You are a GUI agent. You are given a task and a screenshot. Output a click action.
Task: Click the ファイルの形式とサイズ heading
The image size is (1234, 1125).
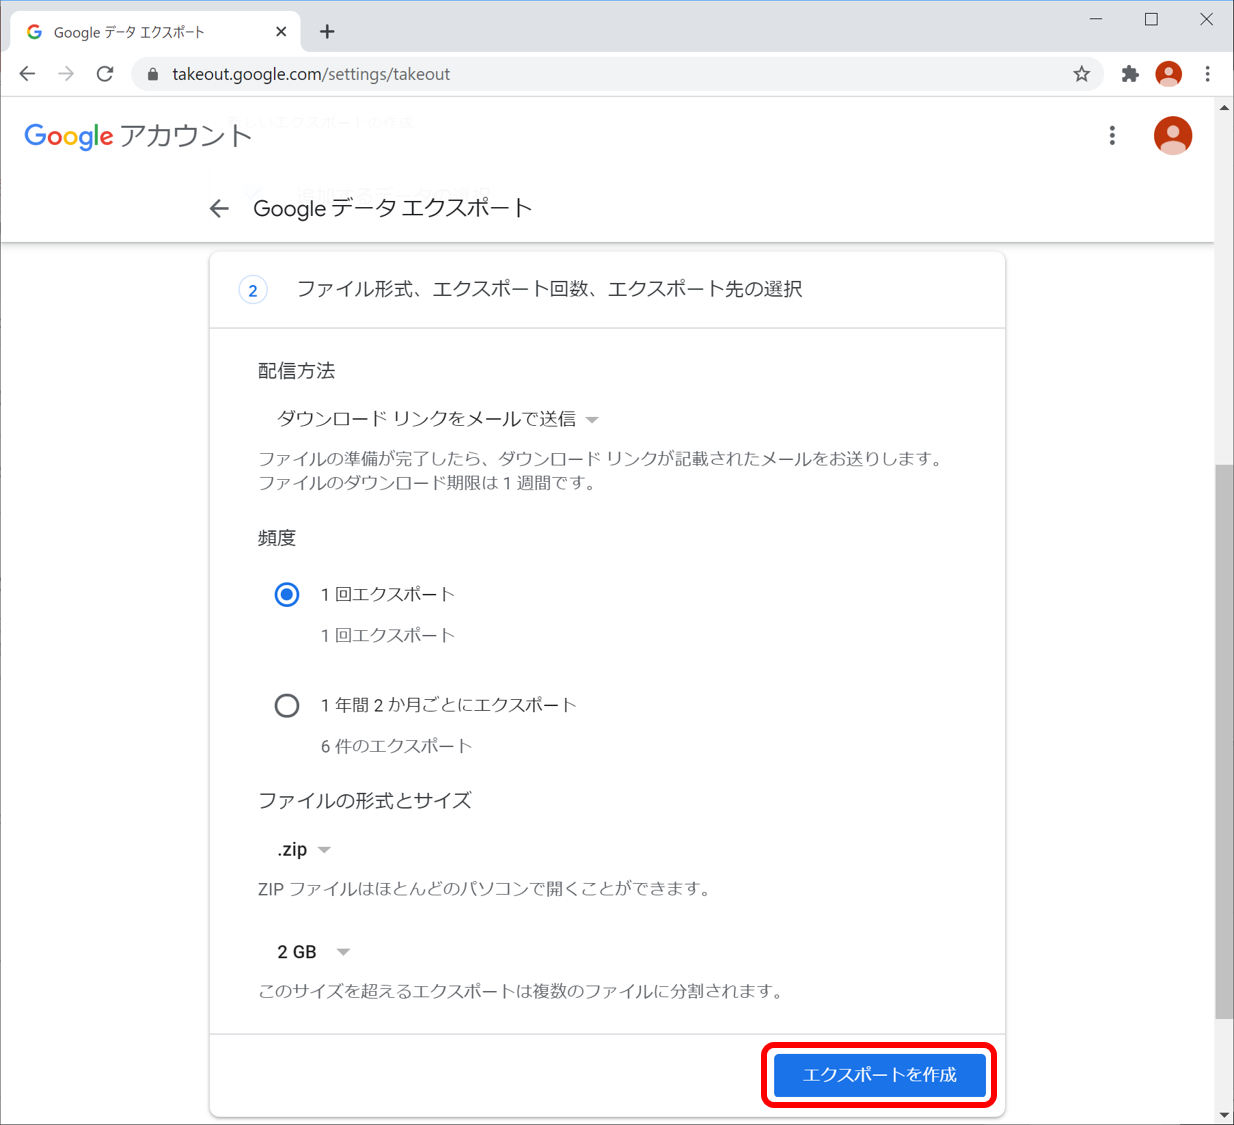(x=365, y=801)
